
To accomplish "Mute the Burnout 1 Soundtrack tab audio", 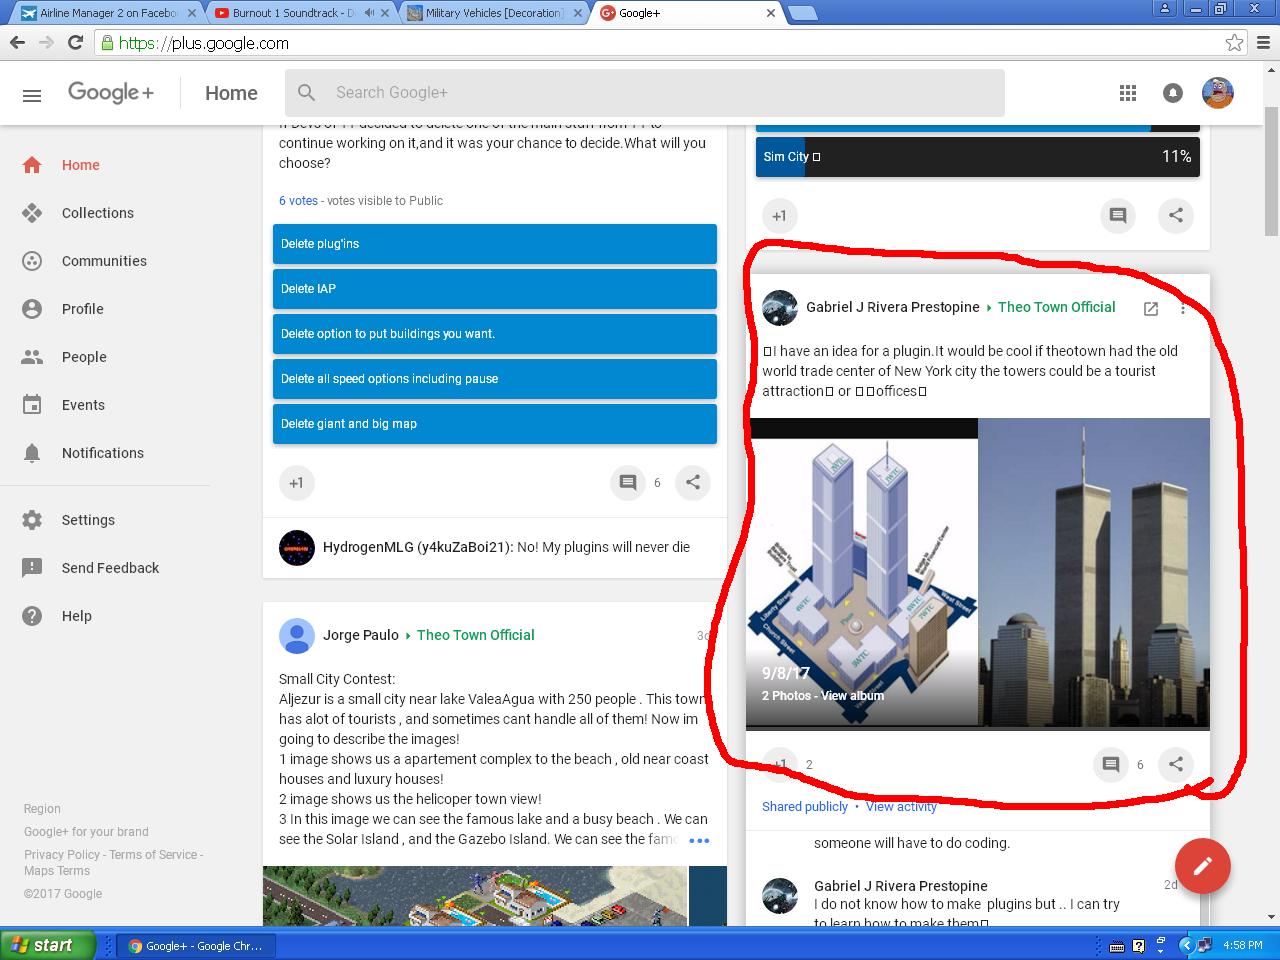I will 369,13.
